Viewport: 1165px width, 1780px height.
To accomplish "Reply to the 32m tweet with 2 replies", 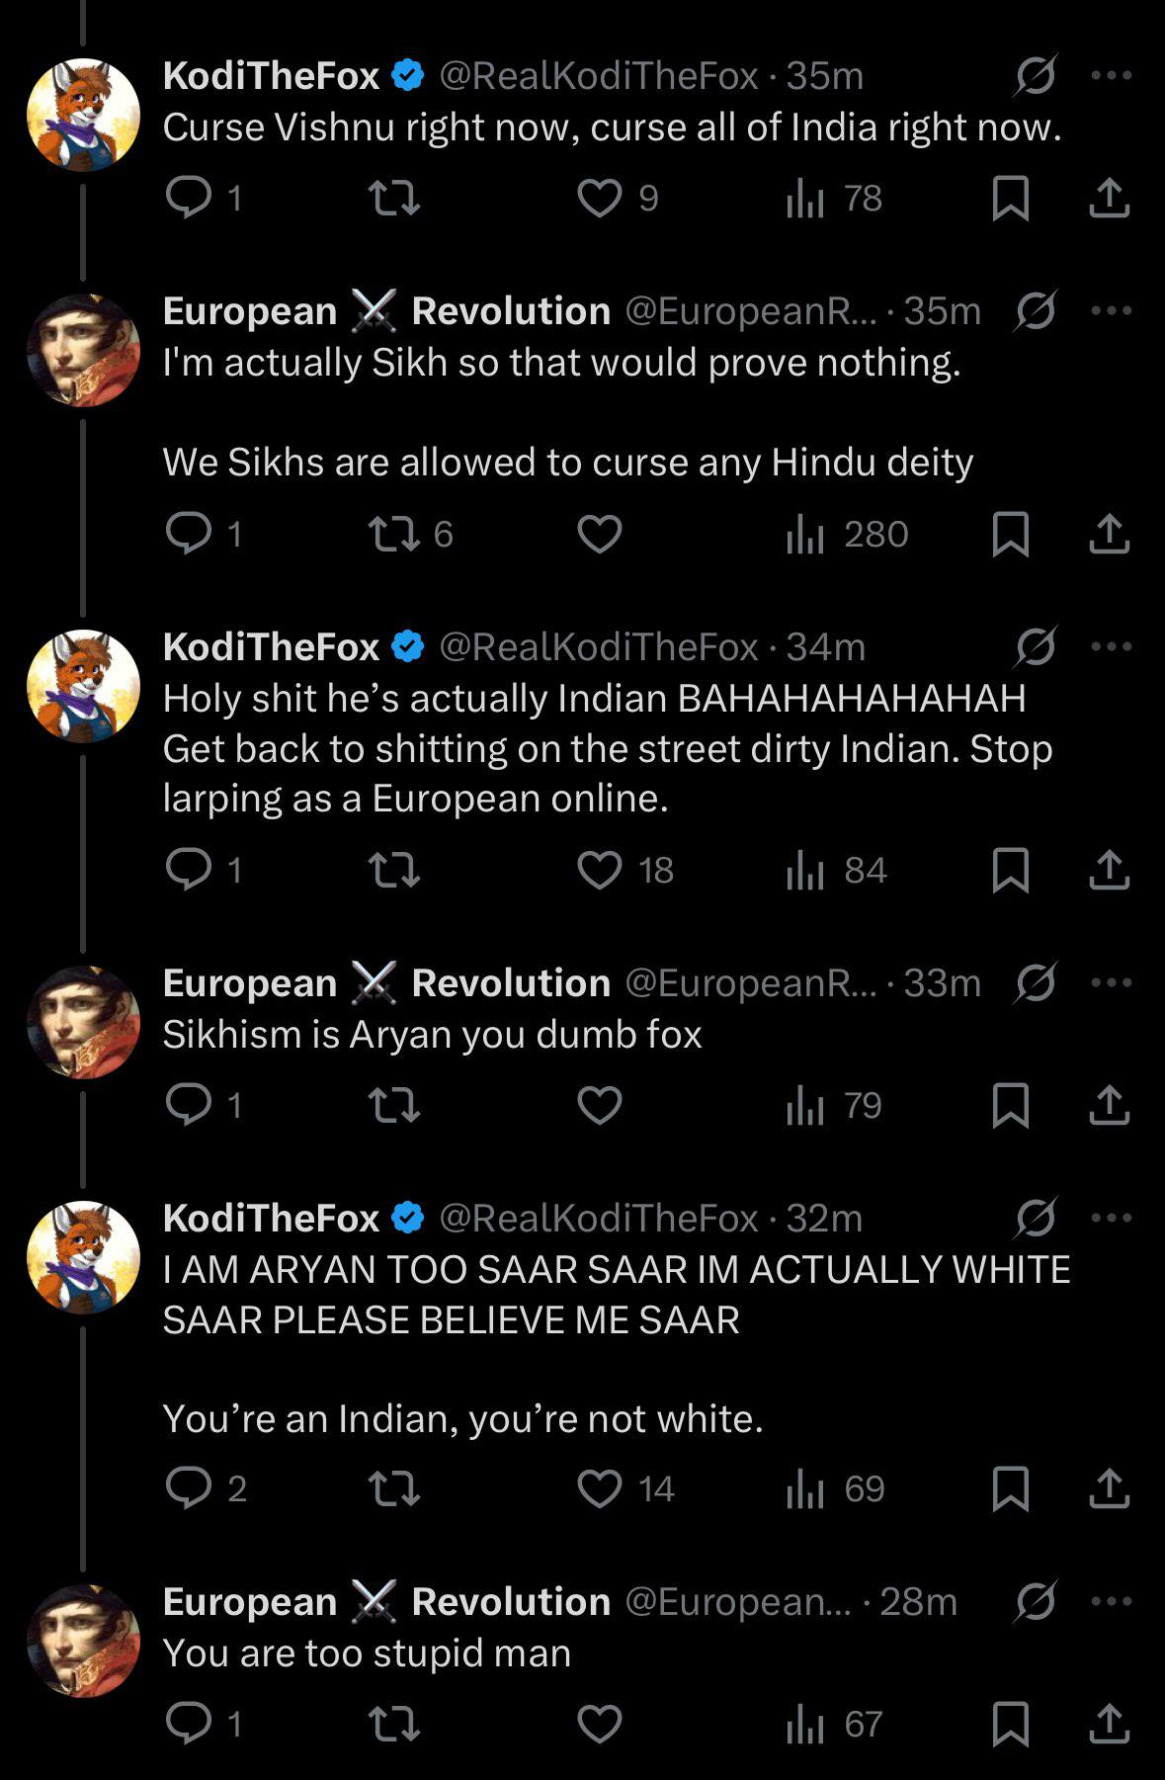I will click(x=188, y=1488).
